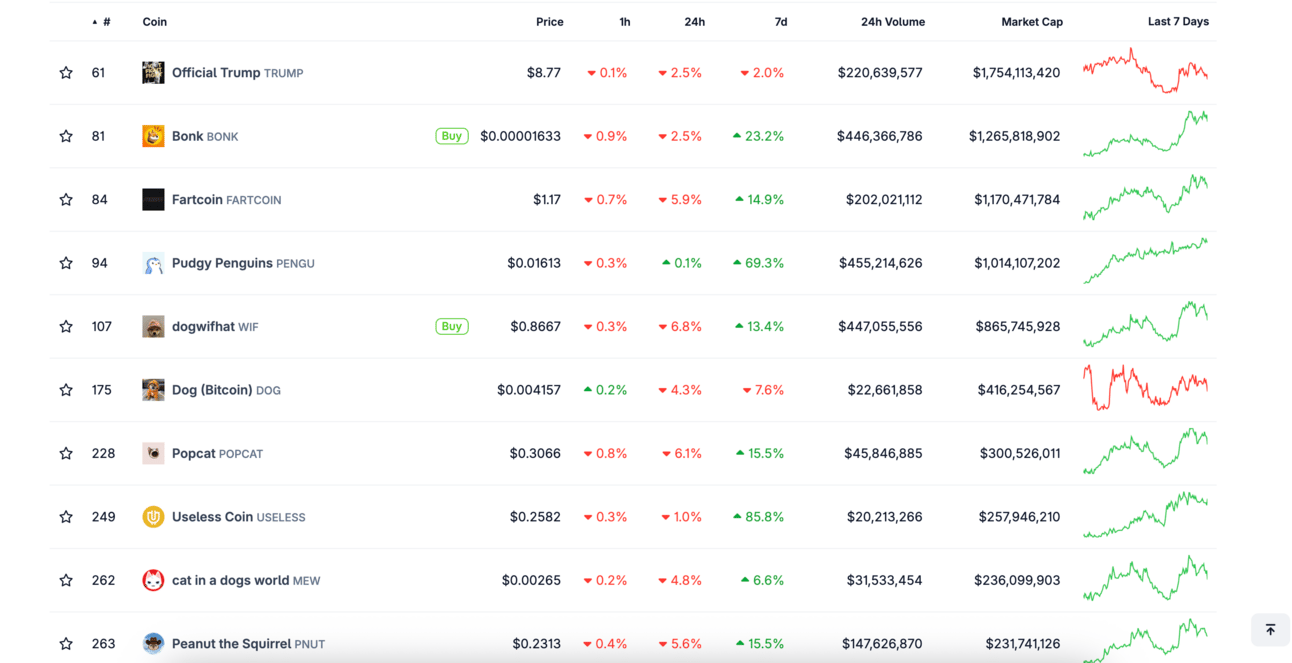Star Pudgy Penguins for the watchlist
1292x663 pixels.
(66, 263)
